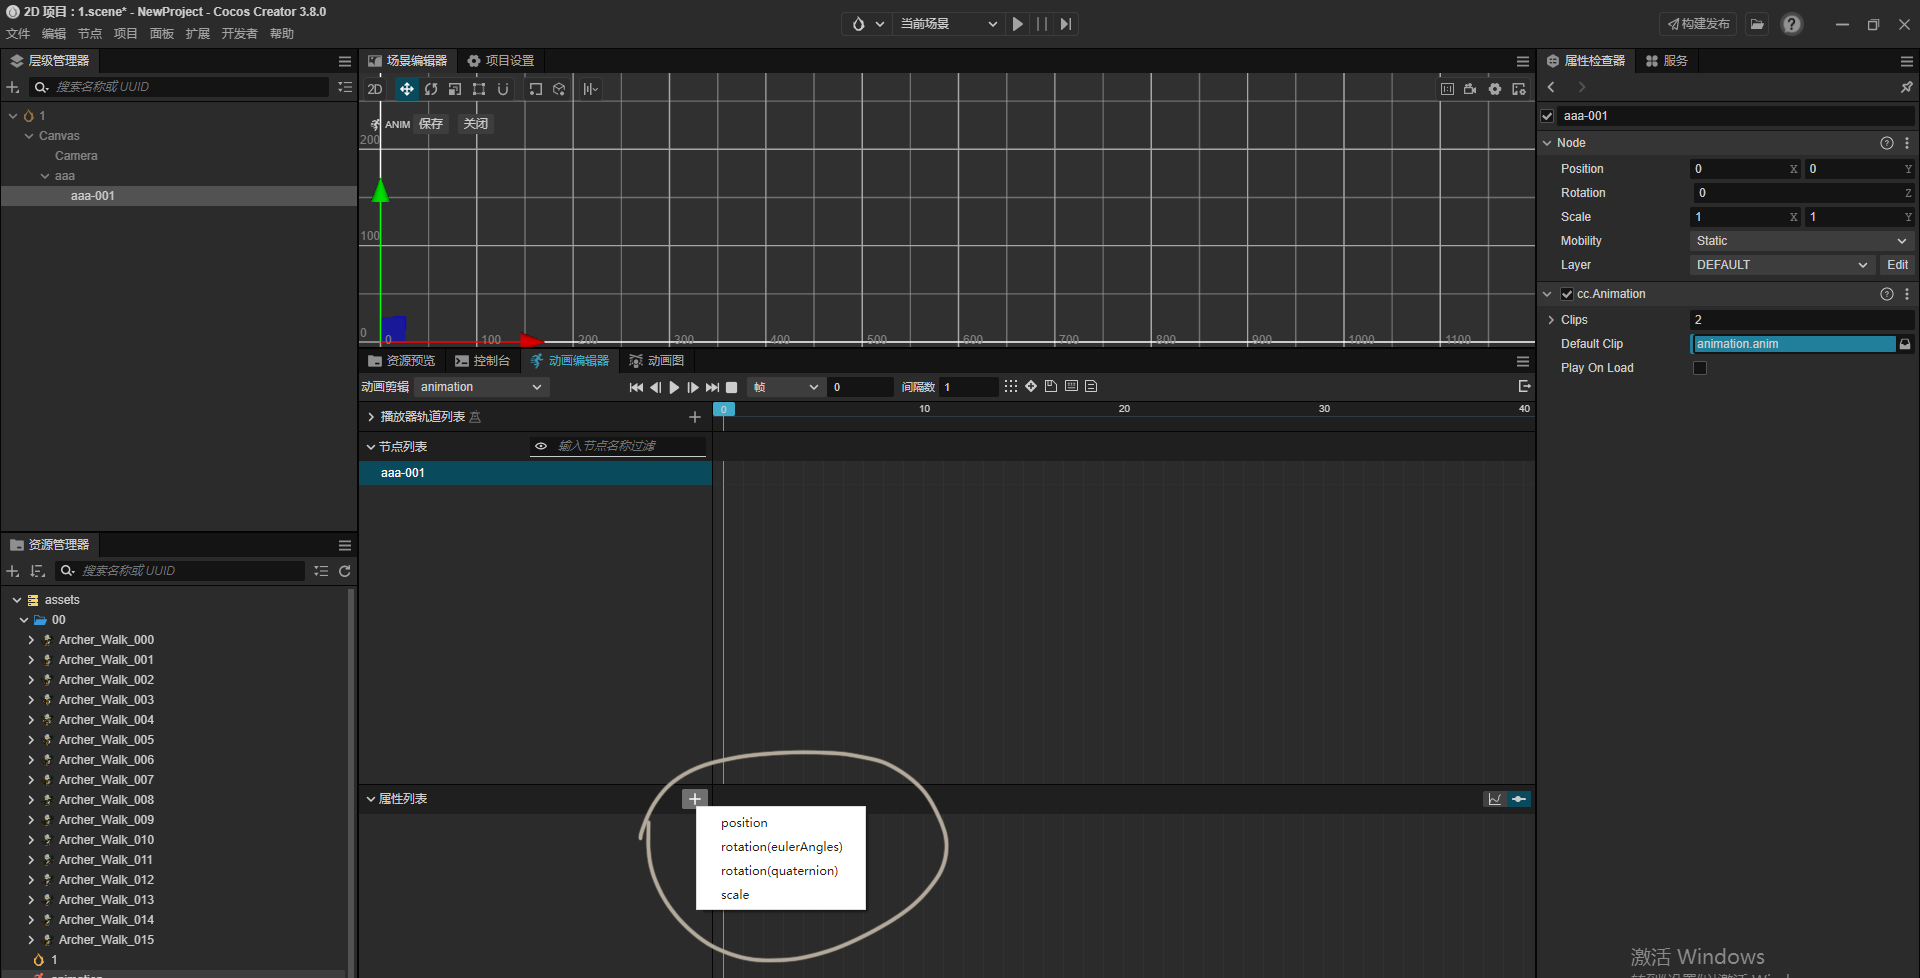Stop the animation playback

pyautogui.click(x=732, y=387)
